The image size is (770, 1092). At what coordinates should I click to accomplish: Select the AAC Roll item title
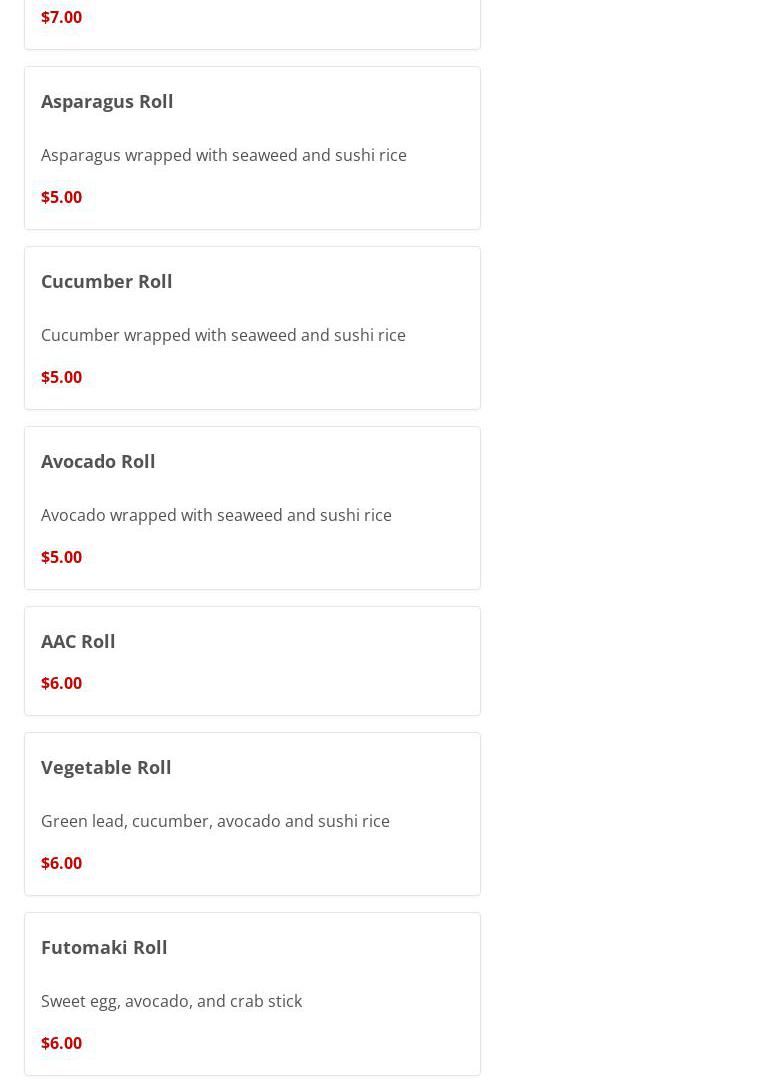[78, 641]
